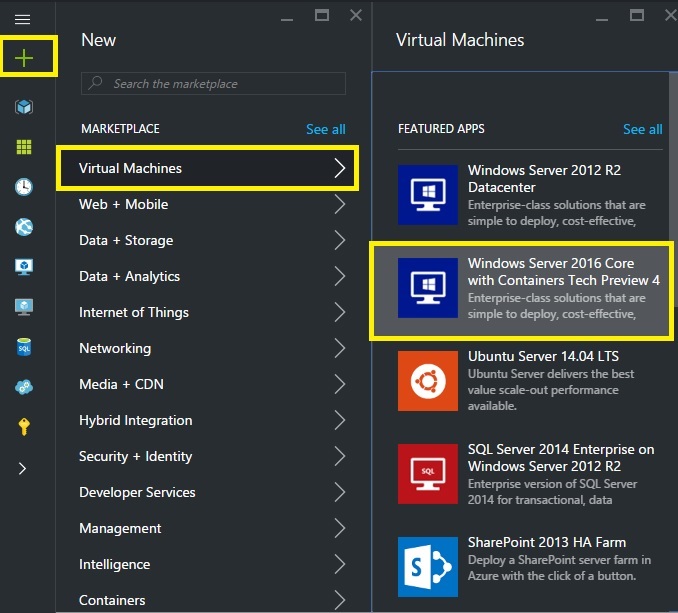Click the clock icon in the sidebar

pos(23,187)
